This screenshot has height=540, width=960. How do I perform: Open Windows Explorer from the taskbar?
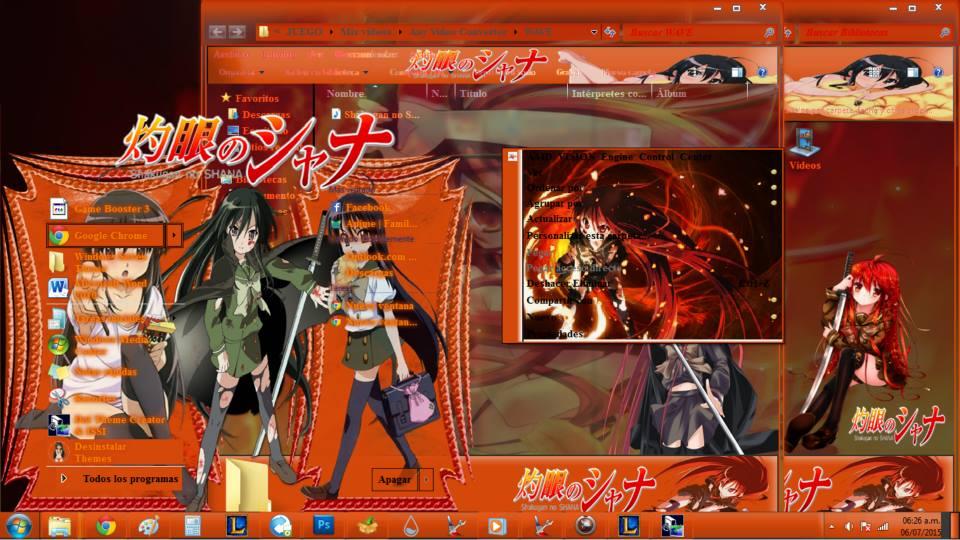59,526
